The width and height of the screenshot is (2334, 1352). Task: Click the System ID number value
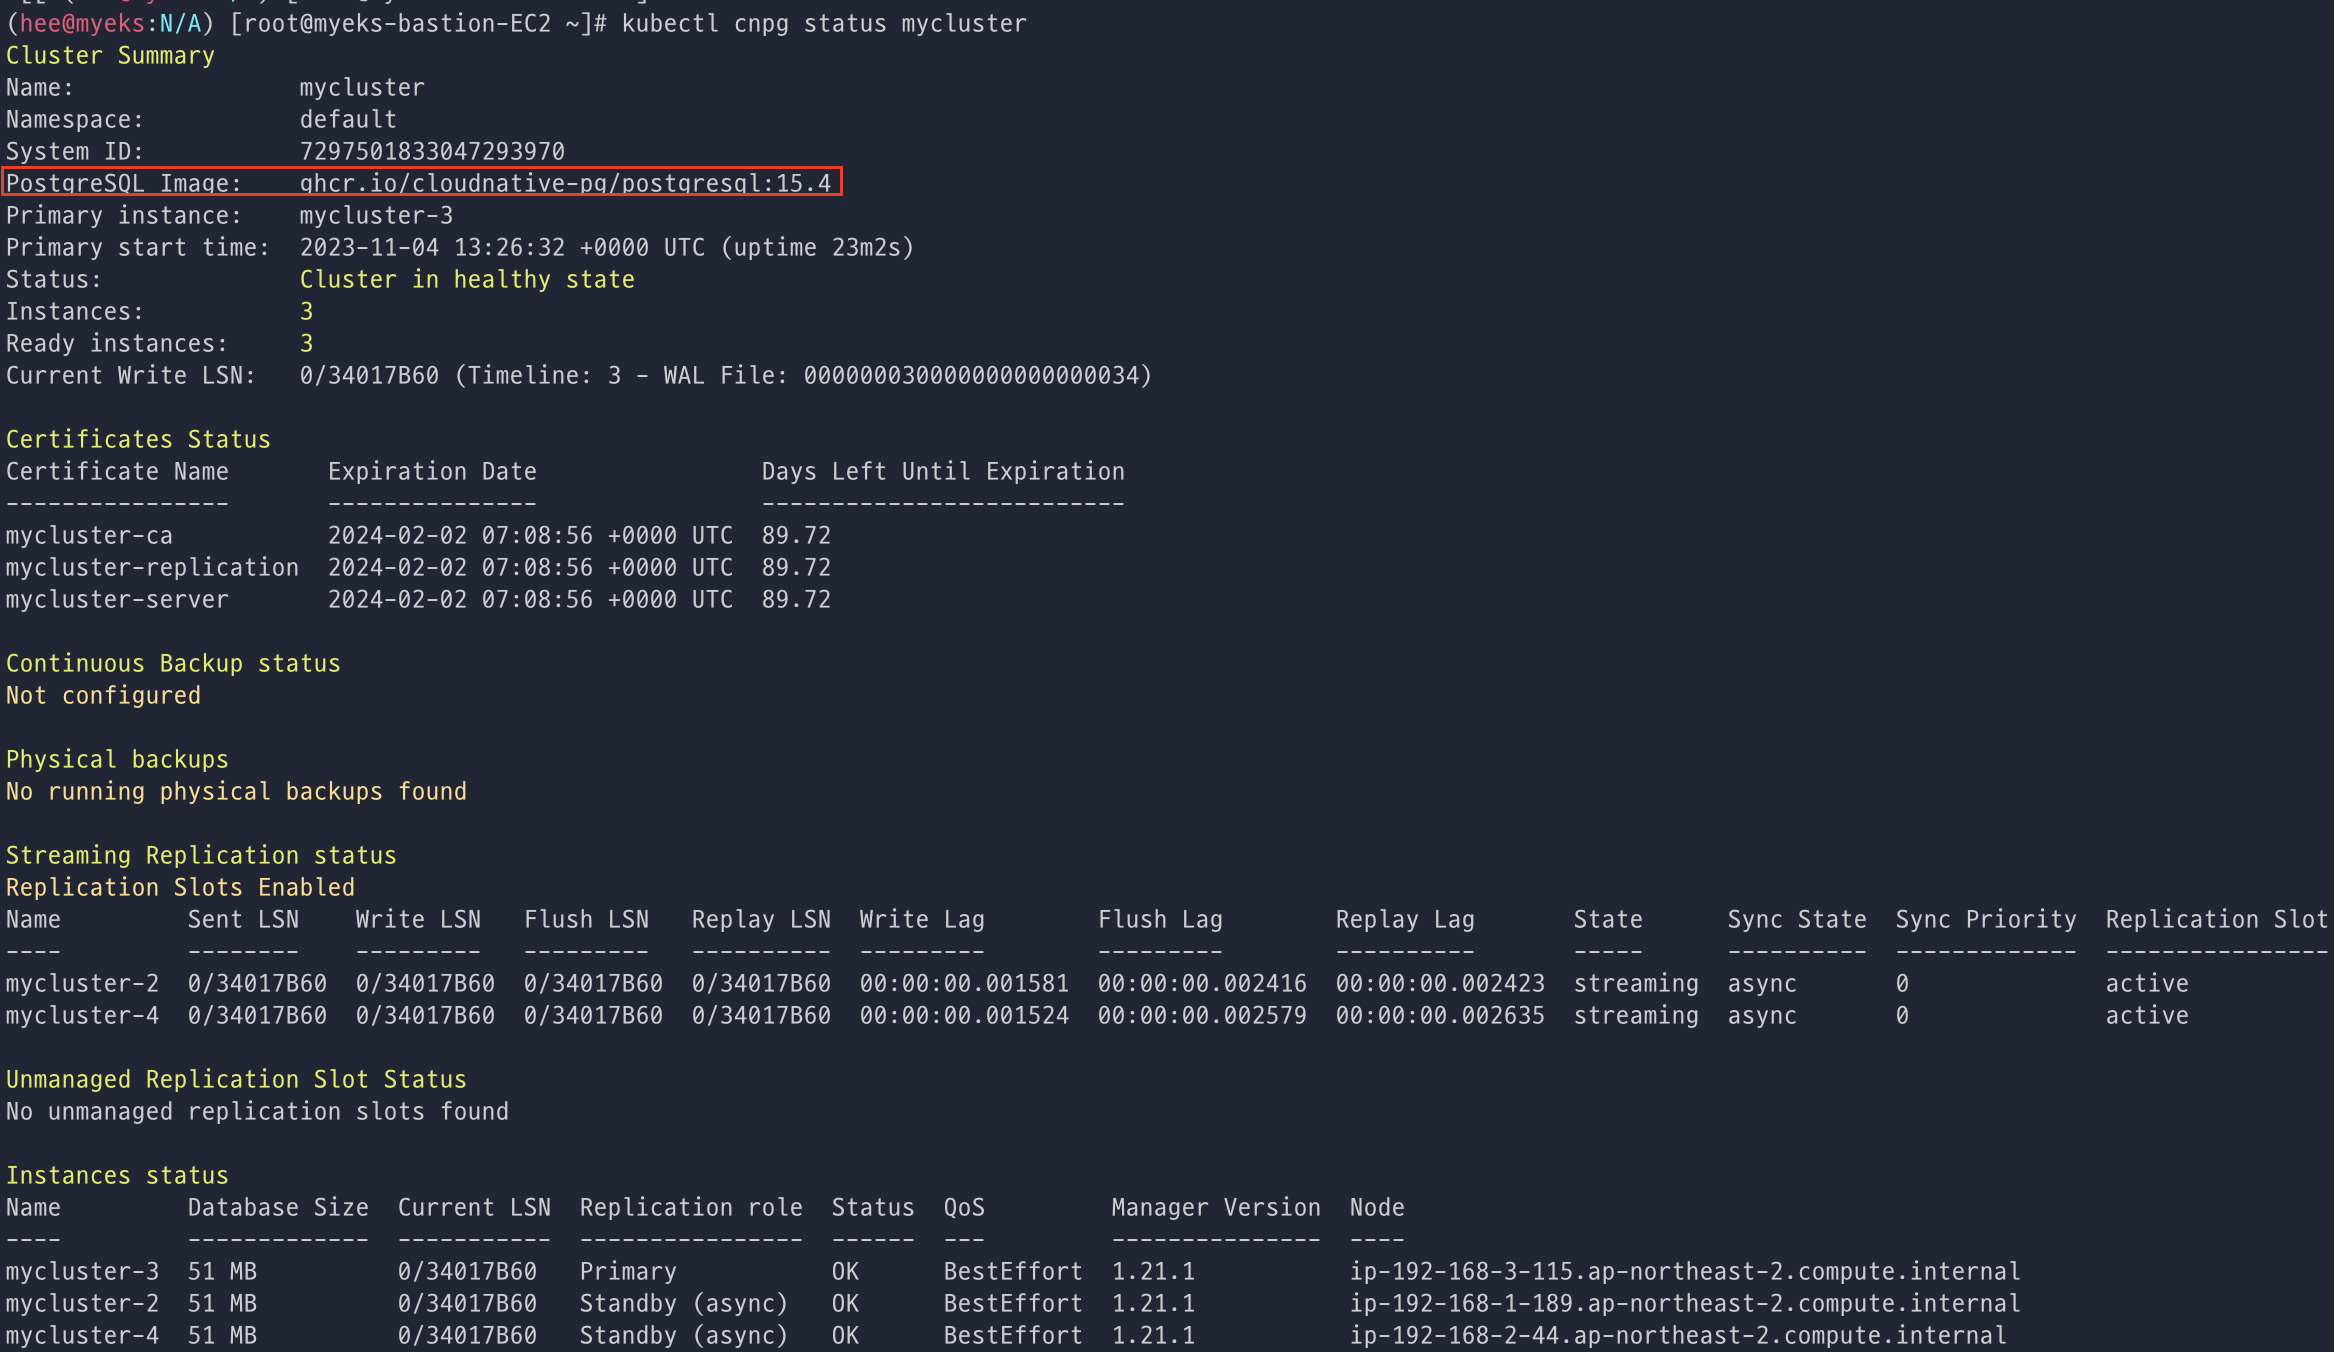tap(432, 152)
